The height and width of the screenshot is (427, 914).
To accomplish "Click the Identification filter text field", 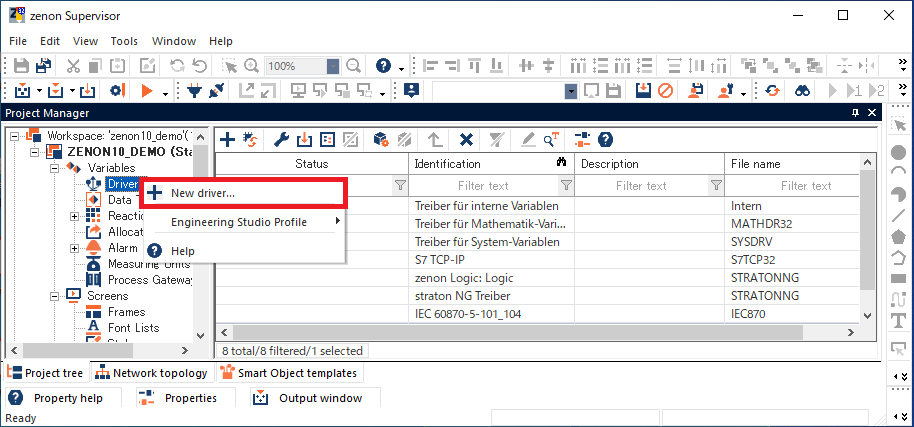I will tap(483, 185).
